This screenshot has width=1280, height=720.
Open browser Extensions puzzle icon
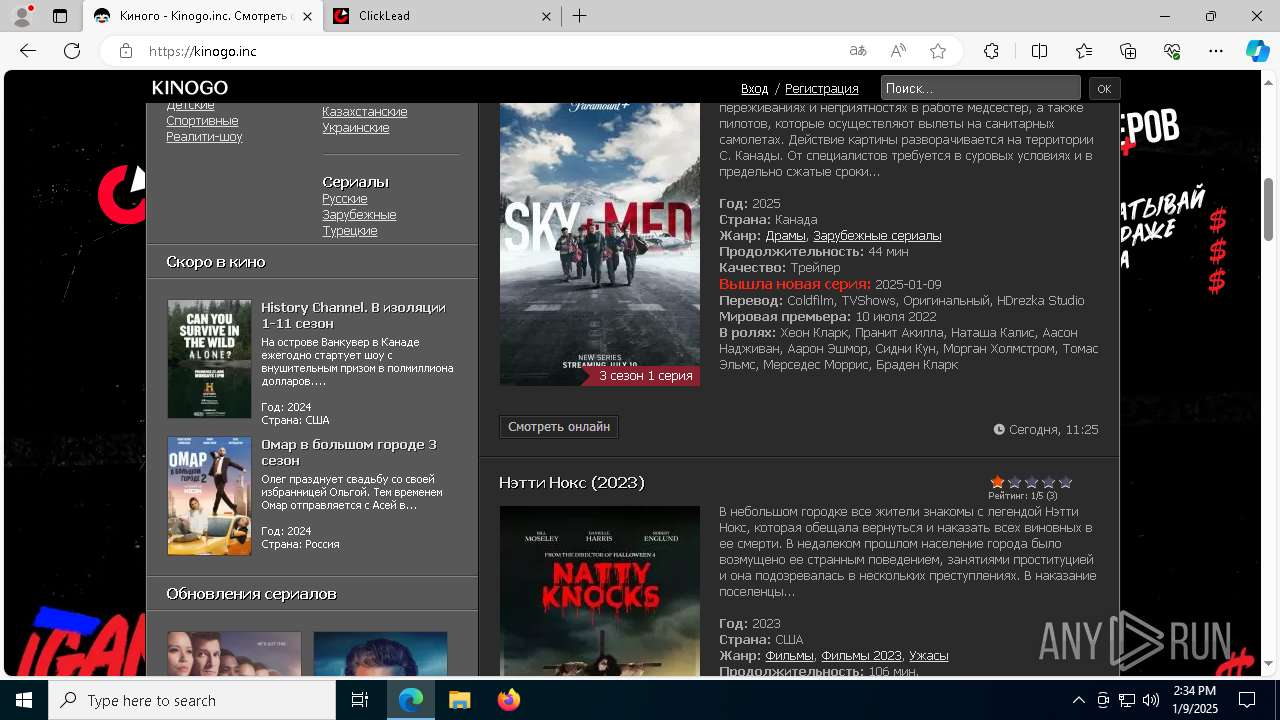click(991, 51)
